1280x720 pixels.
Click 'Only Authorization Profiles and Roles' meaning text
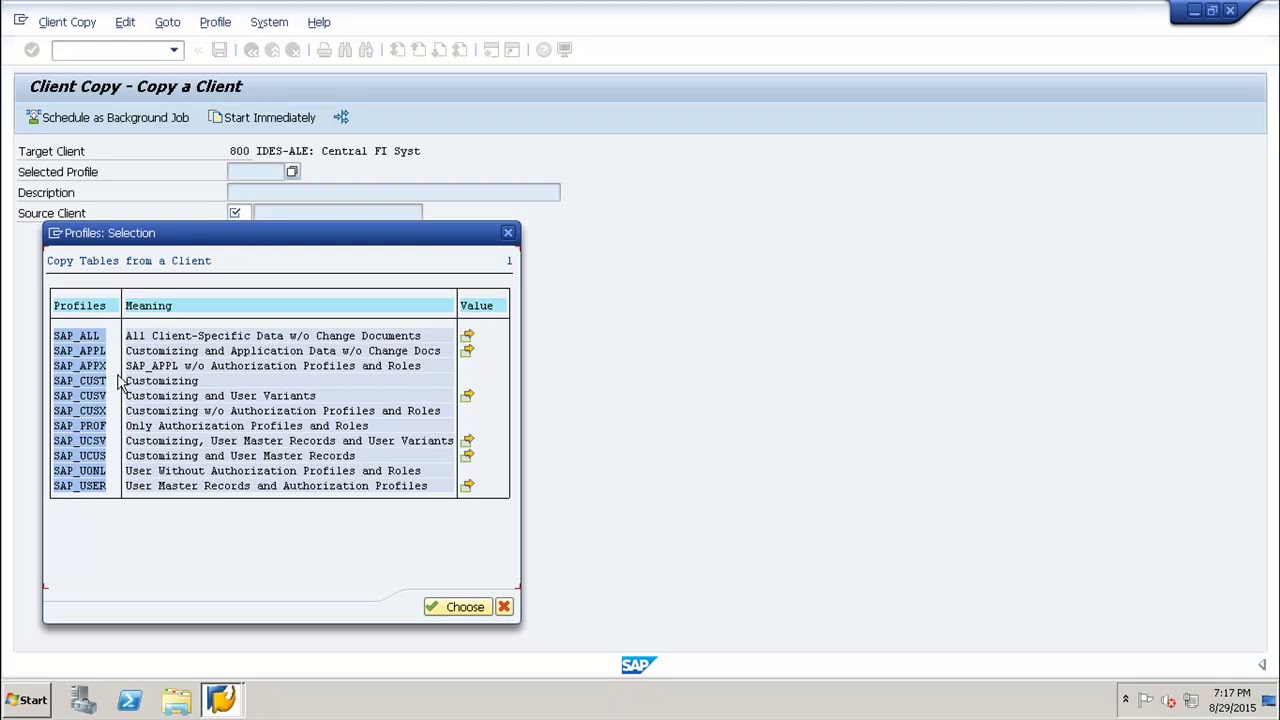point(247,426)
